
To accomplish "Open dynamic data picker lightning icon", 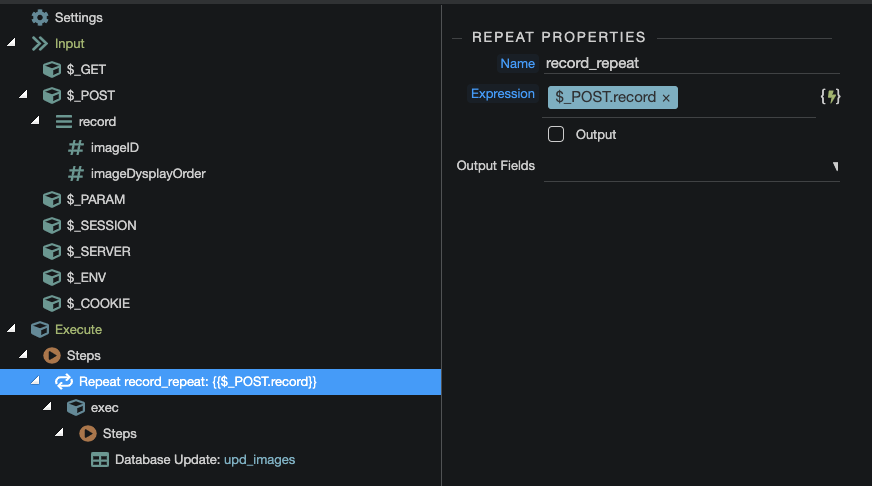I will click(830, 97).
